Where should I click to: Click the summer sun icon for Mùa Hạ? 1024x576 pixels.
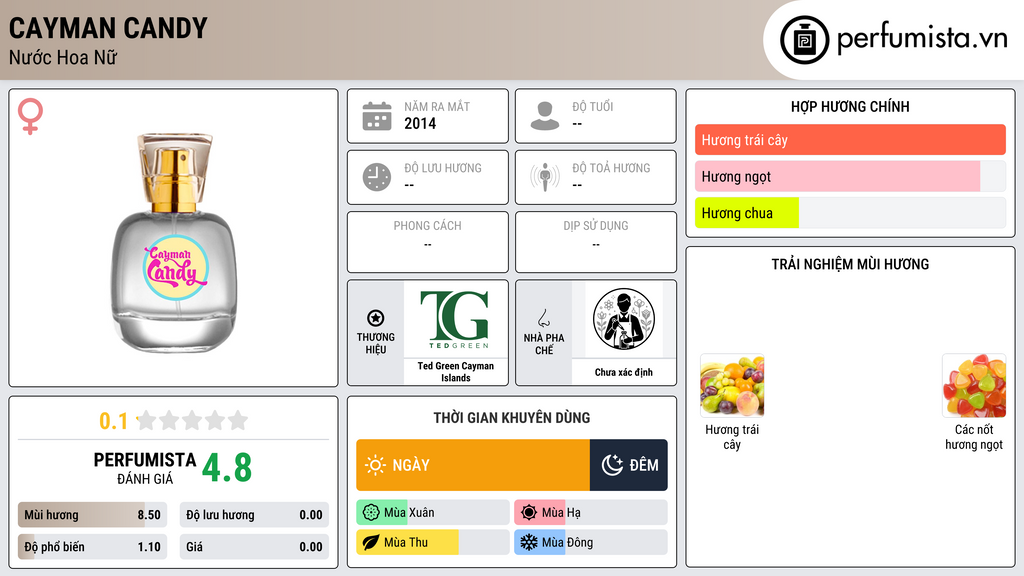point(529,513)
